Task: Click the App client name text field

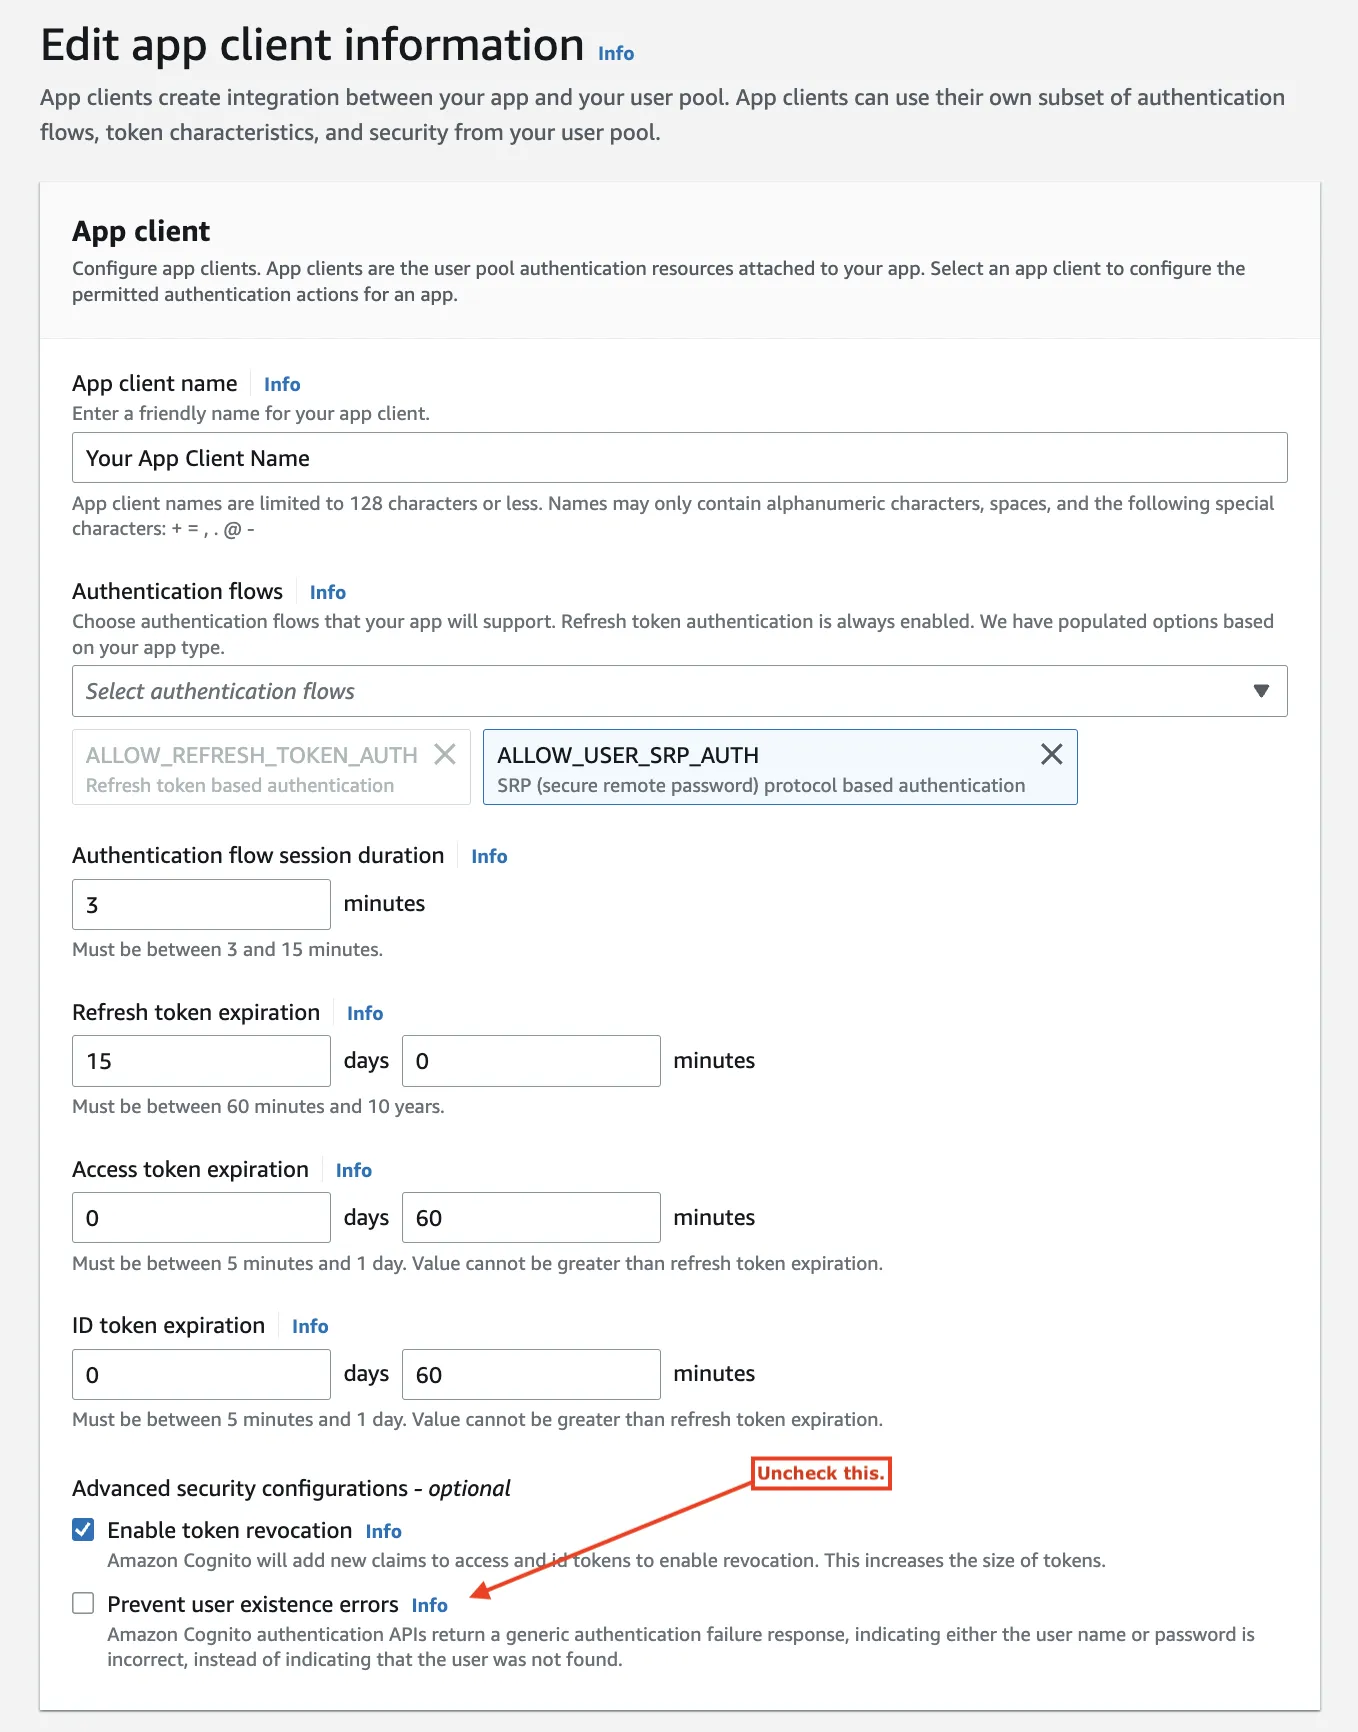Action: click(x=679, y=458)
